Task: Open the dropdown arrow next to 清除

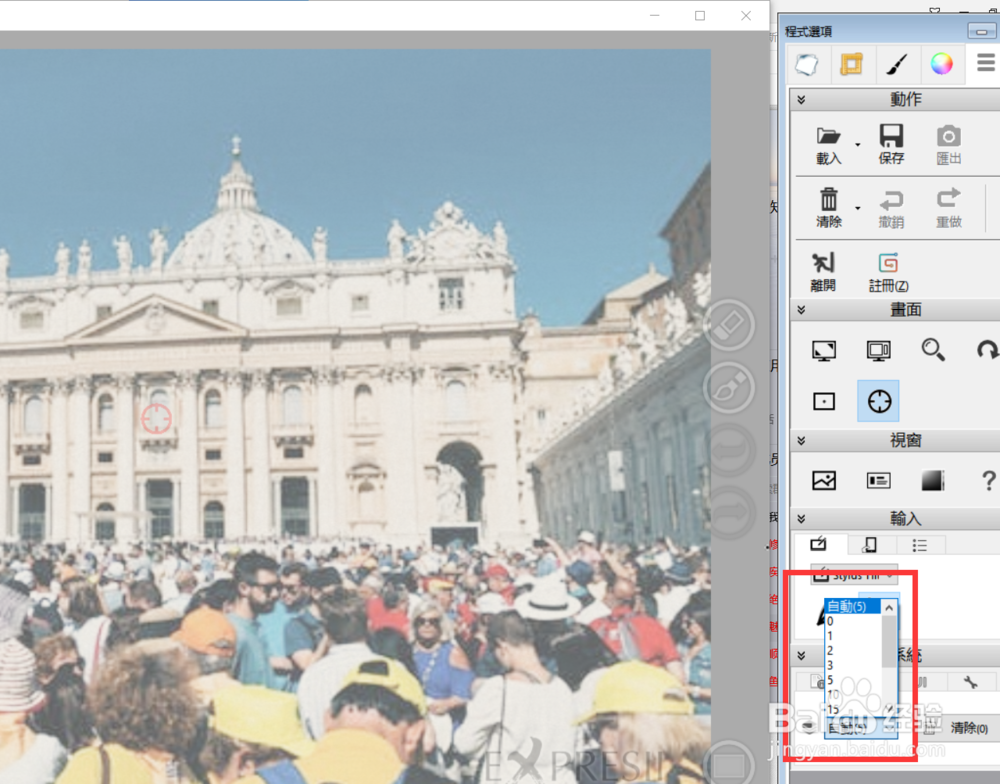Action: [857, 208]
